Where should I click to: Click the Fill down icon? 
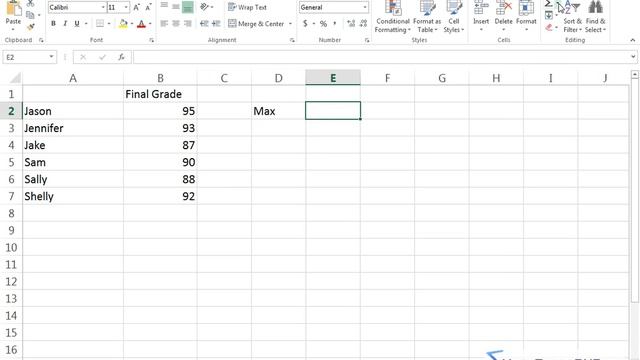(x=549, y=16)
